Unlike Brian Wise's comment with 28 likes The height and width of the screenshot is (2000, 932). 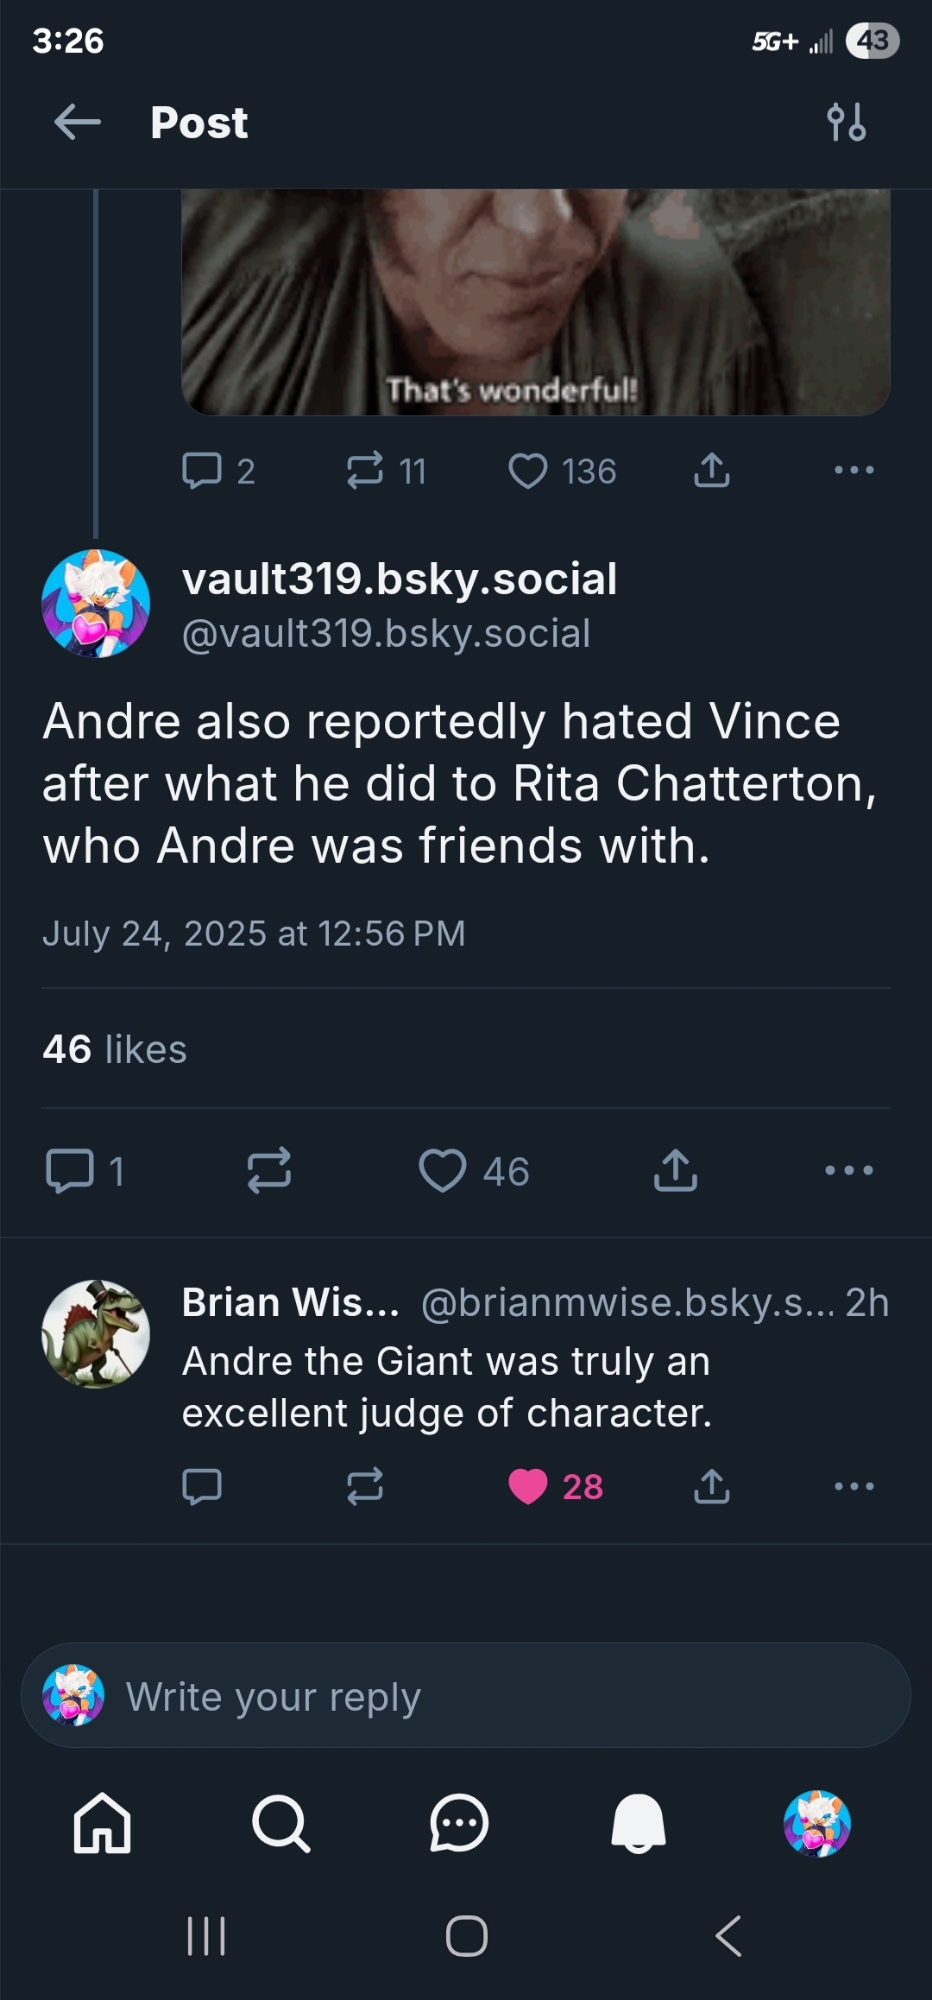pos(528,1487)
